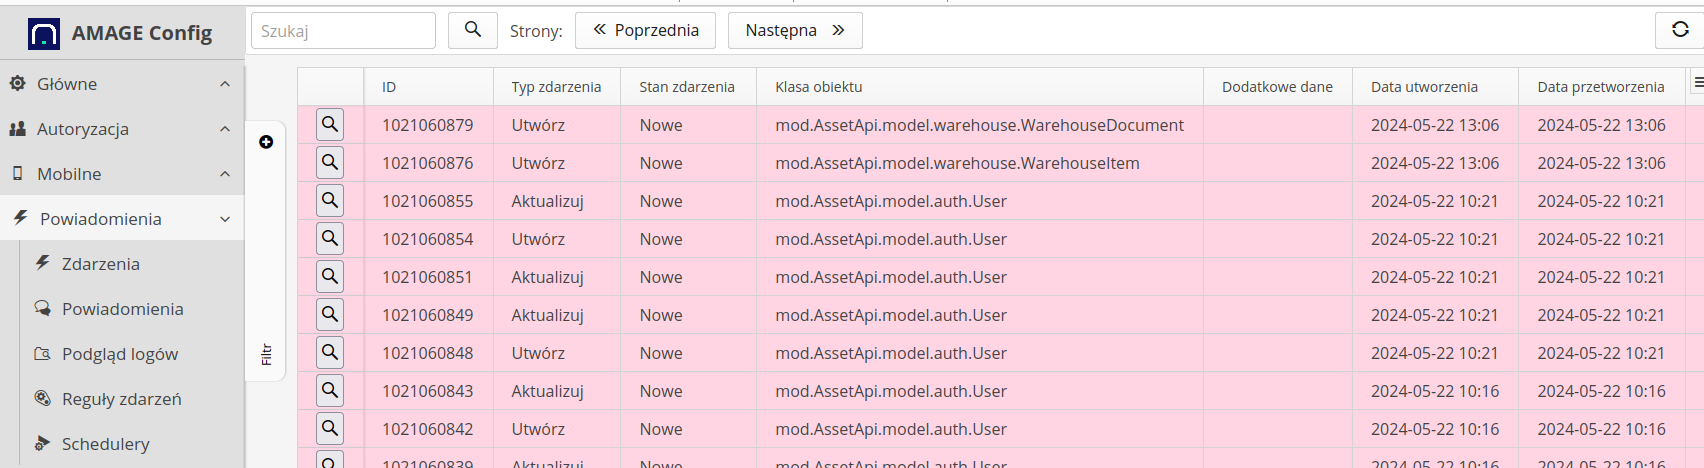This screenshot has height=468, width=1704.
Task: Click the AMAGE Config logo icon
Action: 44,34
